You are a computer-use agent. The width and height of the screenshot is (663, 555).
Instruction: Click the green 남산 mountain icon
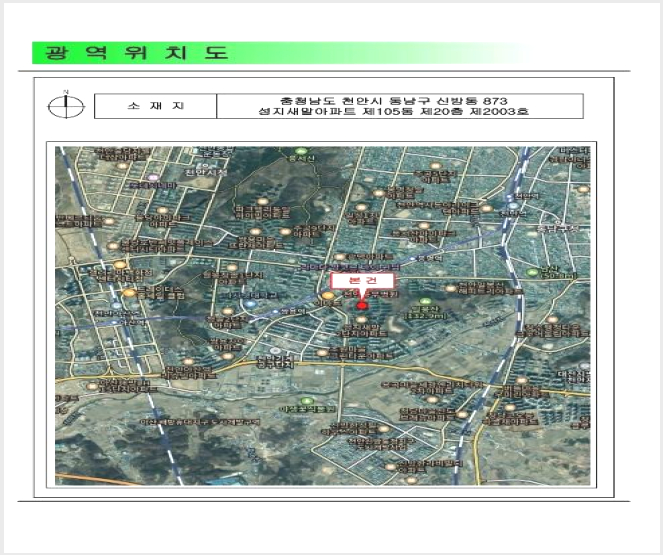(x=533, y=272)
